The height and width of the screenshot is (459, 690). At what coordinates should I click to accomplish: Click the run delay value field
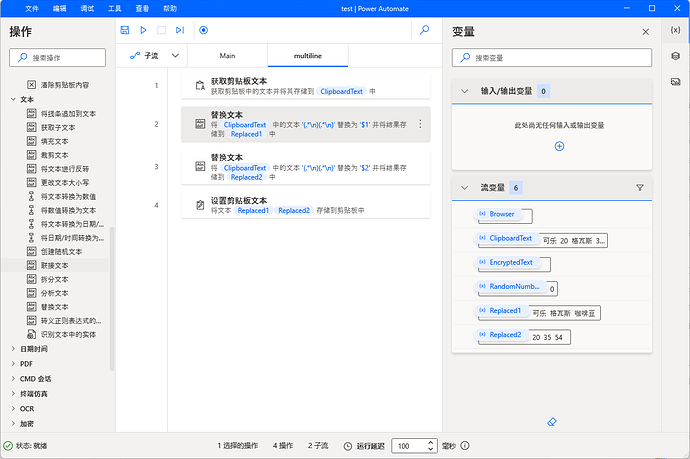click(x=409, y=446)
